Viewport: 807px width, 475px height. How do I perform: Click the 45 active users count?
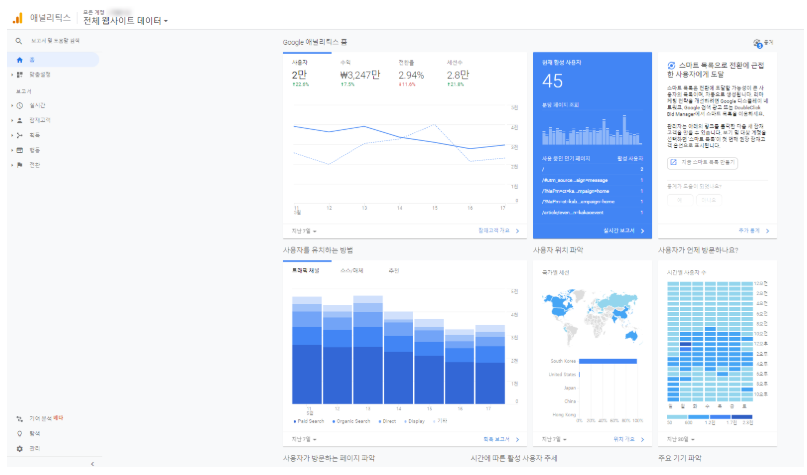(x=552, y=81)
